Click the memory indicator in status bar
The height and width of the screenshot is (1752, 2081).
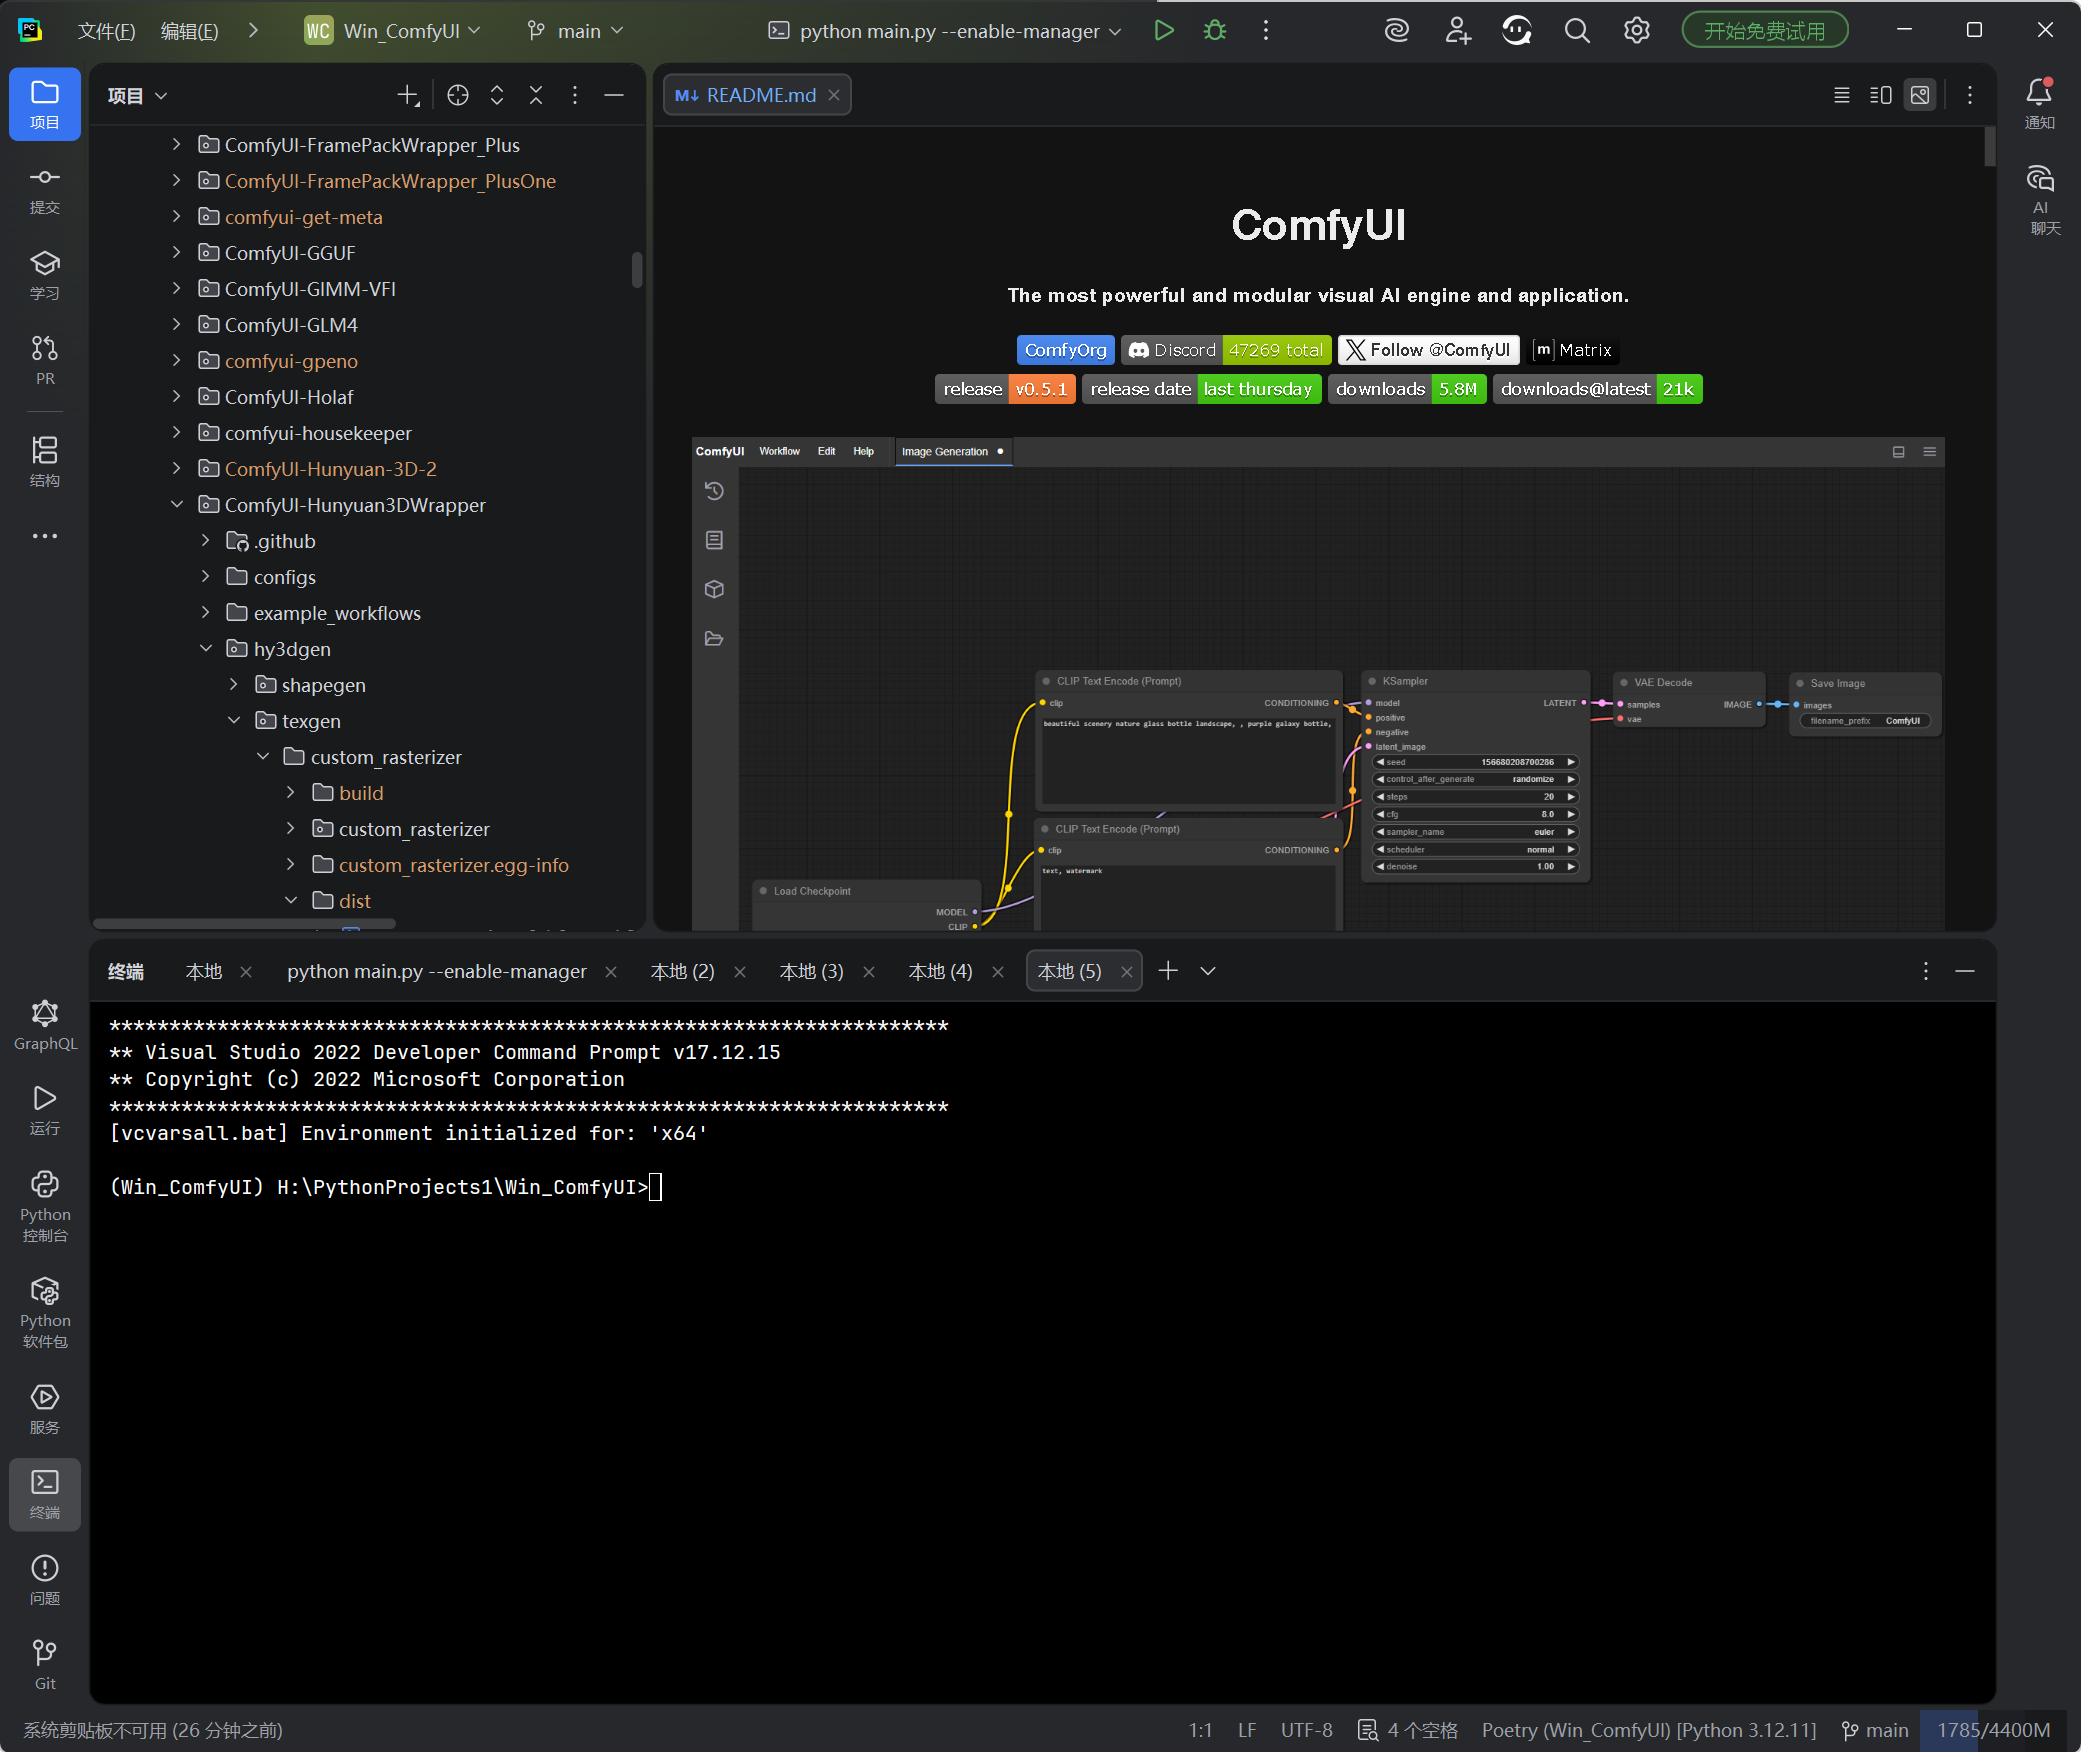coord(1992,1730)
